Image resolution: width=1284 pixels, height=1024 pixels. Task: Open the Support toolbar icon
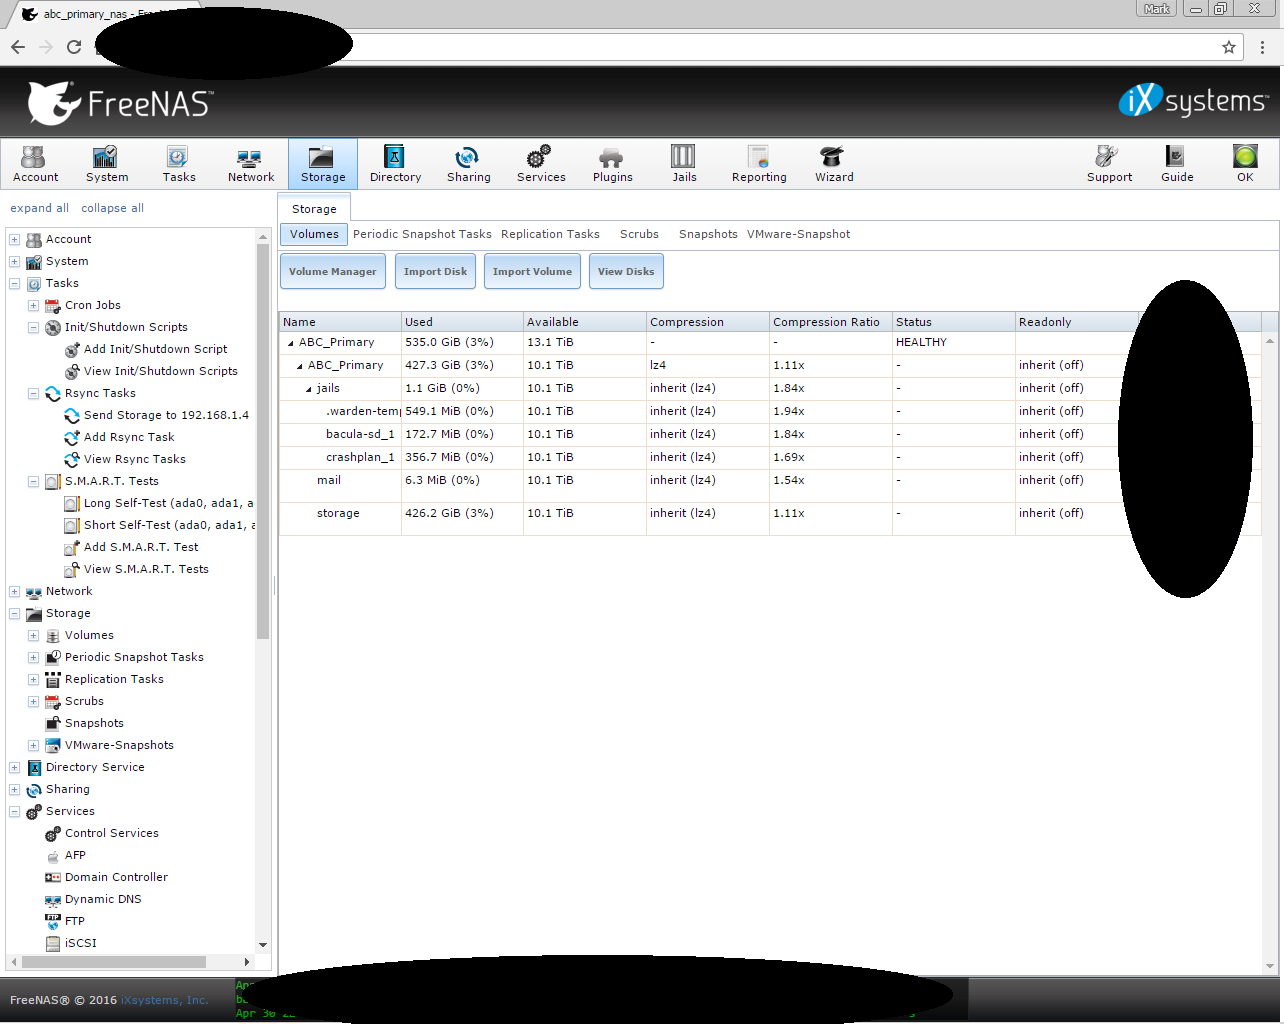(x=1109, y=164)
